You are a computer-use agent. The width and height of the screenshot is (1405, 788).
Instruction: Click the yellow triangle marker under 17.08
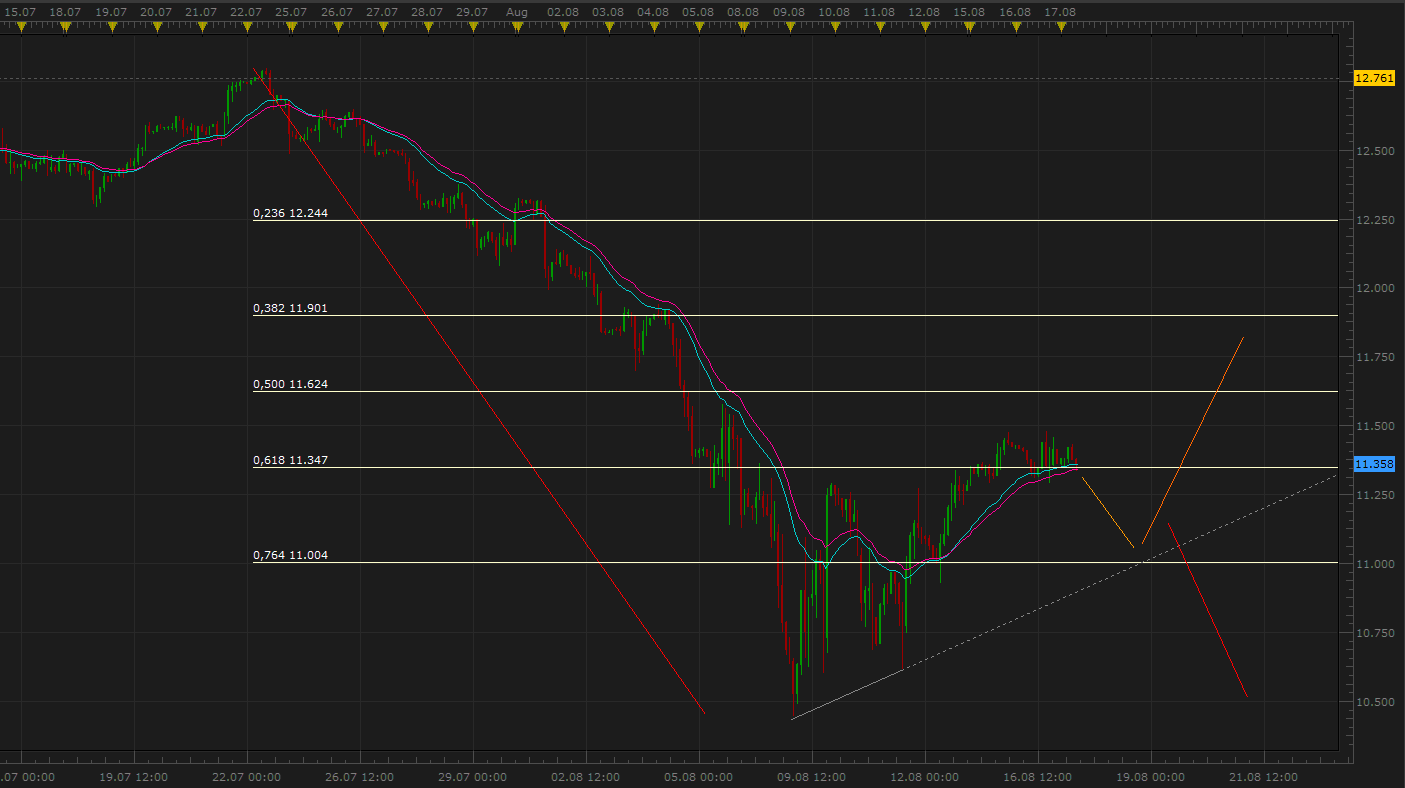coord(1059,28)
